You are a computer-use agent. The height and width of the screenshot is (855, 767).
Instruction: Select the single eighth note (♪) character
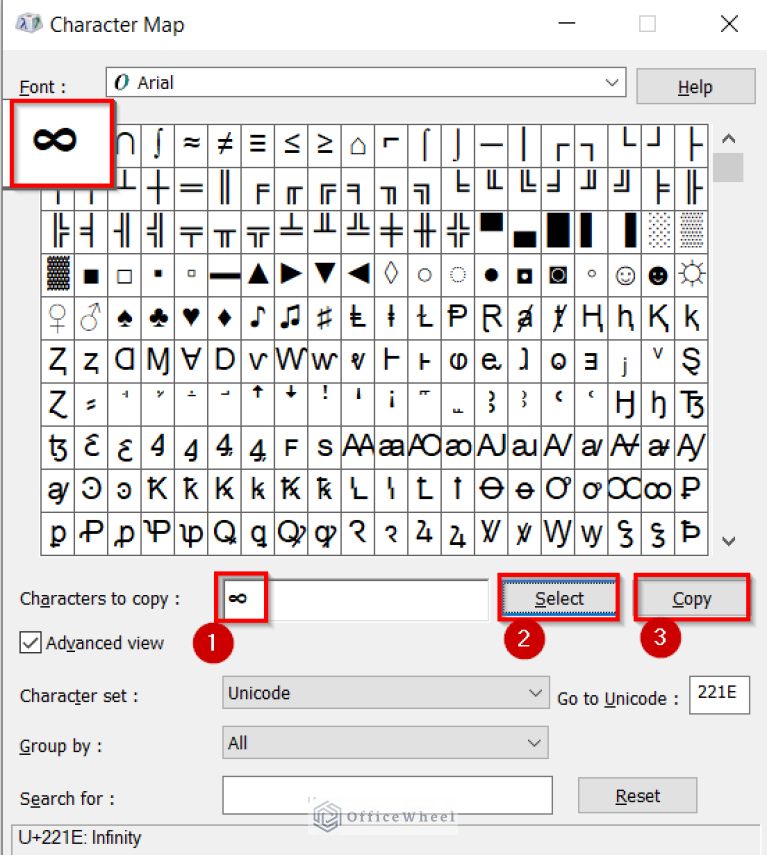[x=258, y=317]
